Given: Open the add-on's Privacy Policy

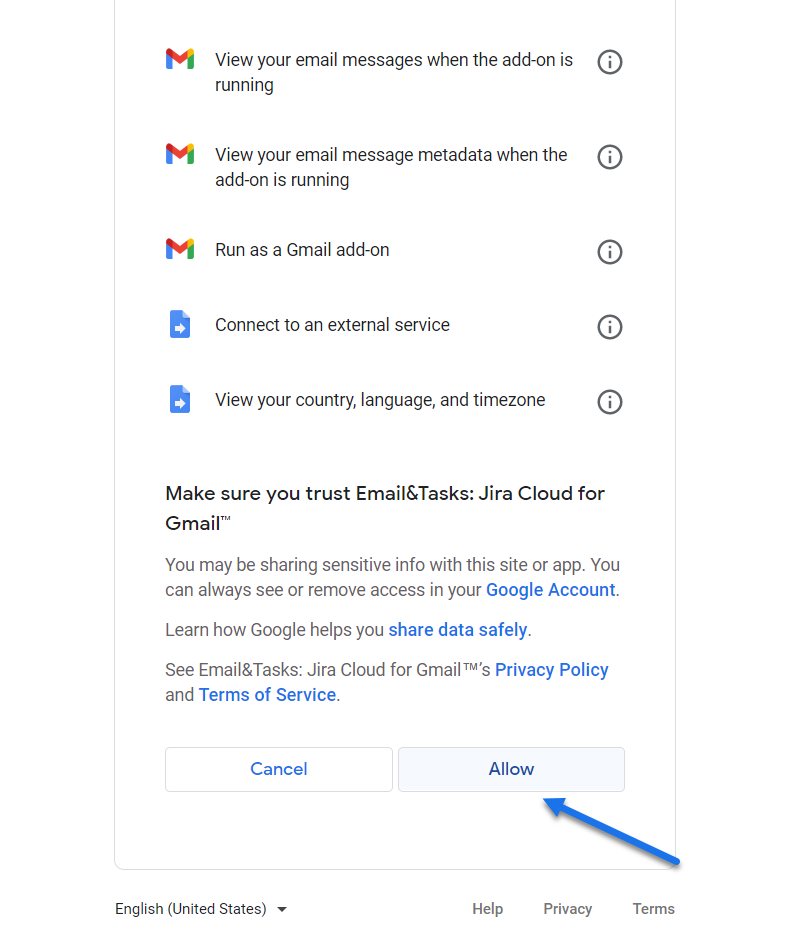Looking at the screenshot, I should click(x=551, y=670).
